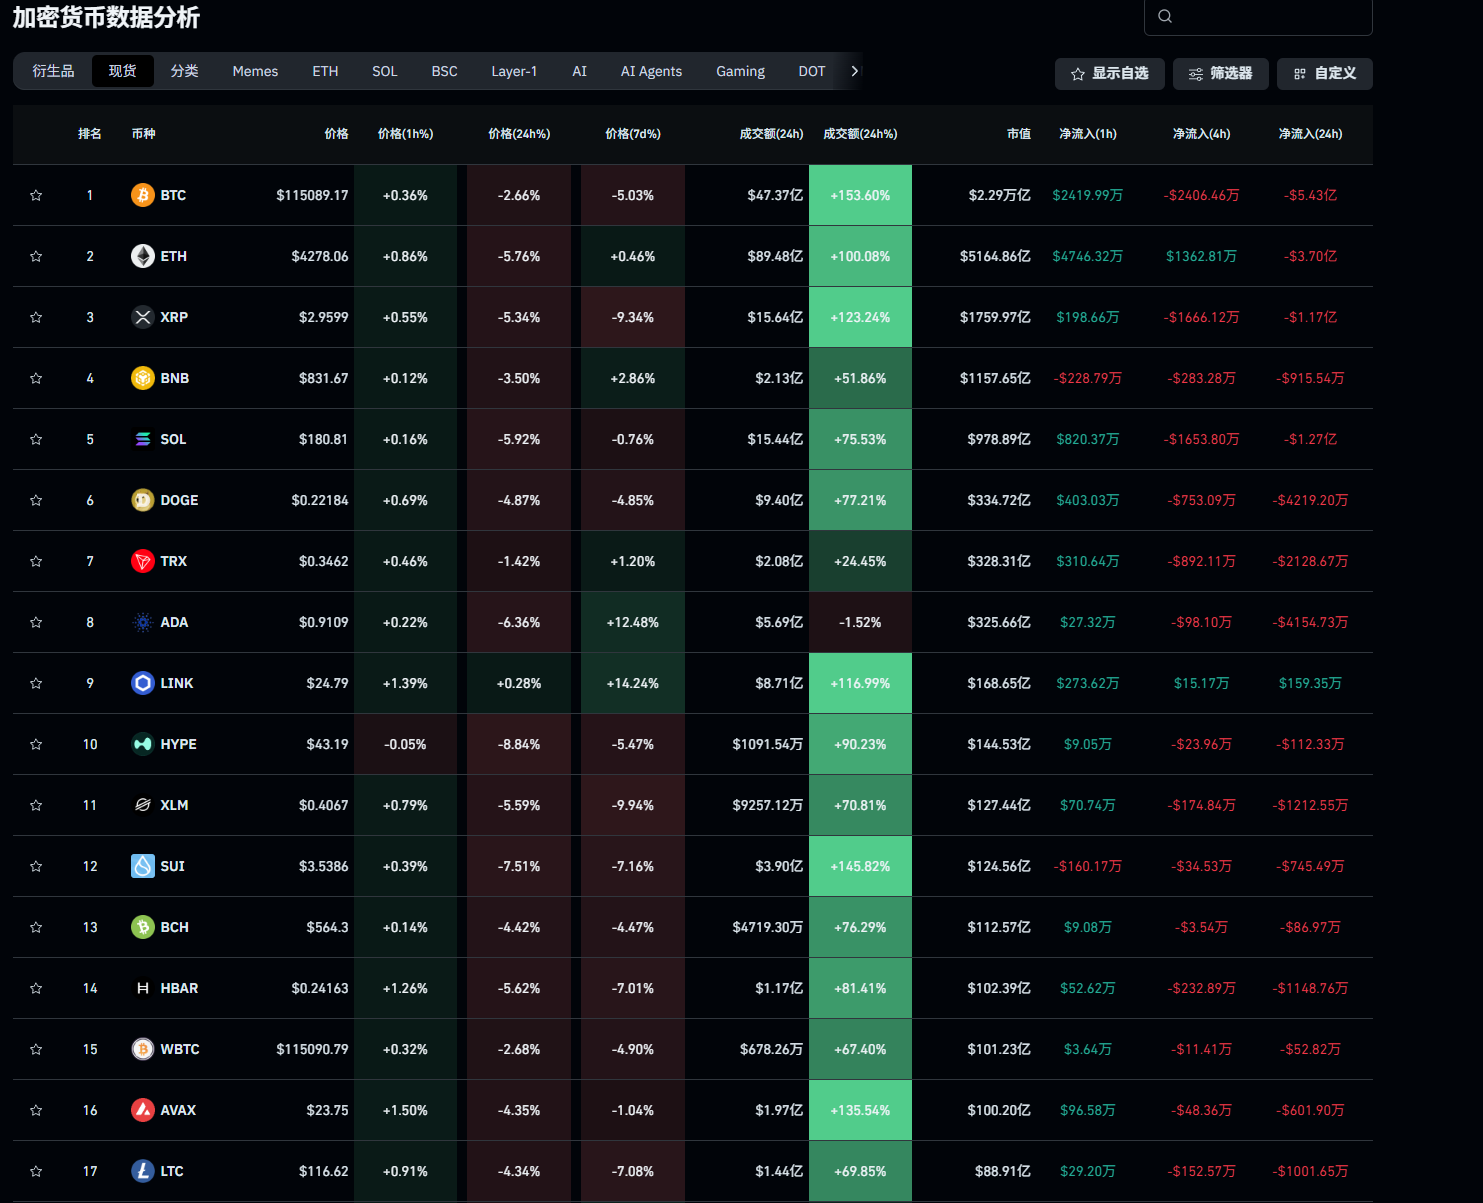Sort by 市值 column header

(1019, 134)
